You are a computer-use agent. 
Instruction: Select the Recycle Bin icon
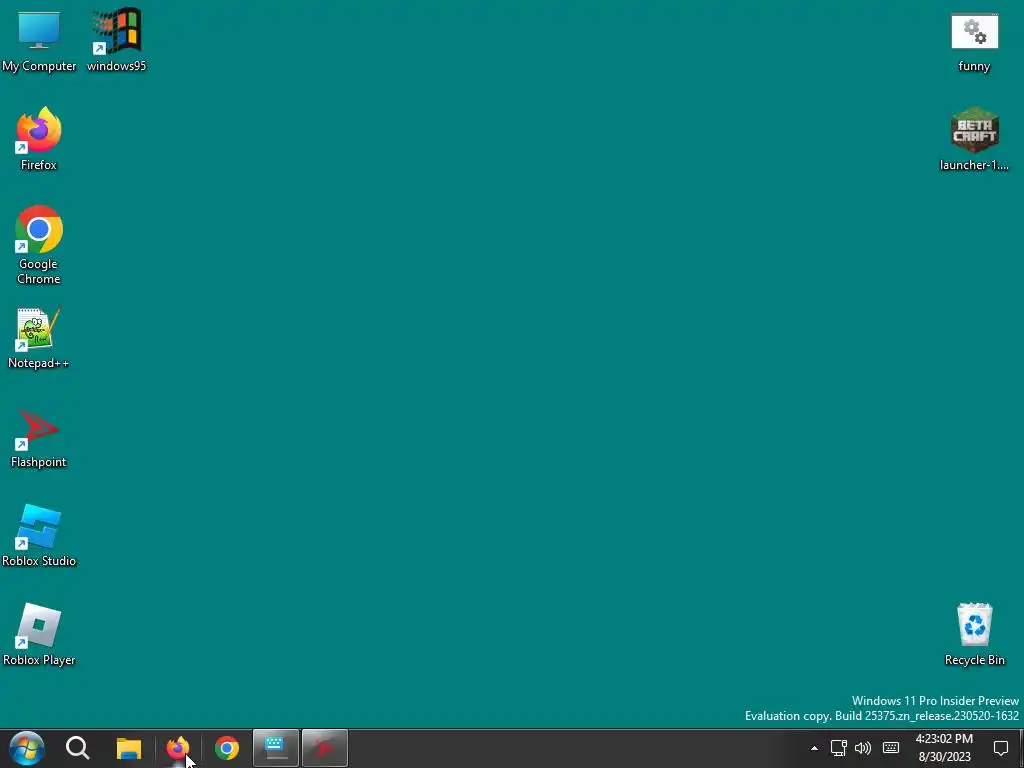[x=974, y=635]
